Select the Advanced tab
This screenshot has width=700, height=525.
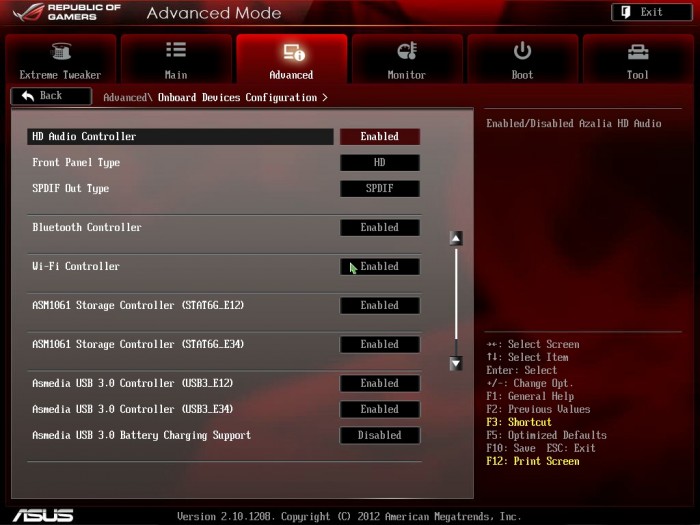click(x=292, y=58)
